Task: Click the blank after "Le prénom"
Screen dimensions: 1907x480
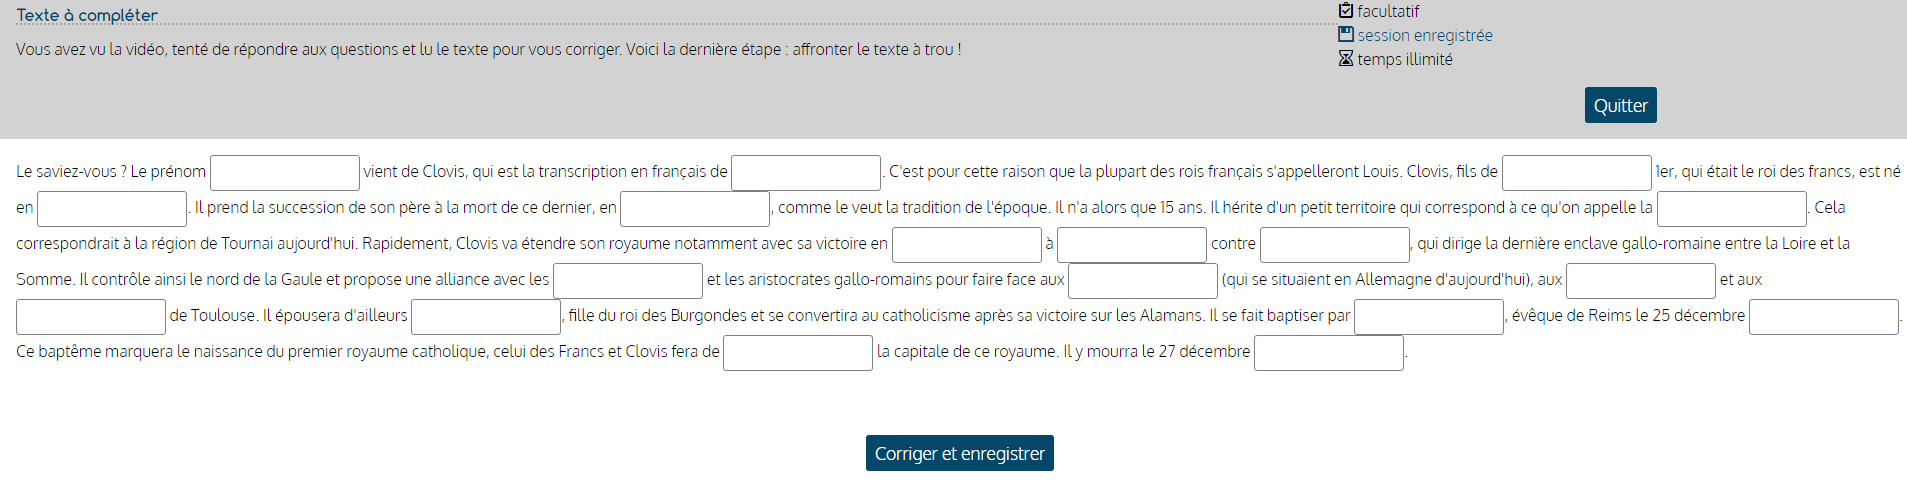Action: click(x=285, y=173)
